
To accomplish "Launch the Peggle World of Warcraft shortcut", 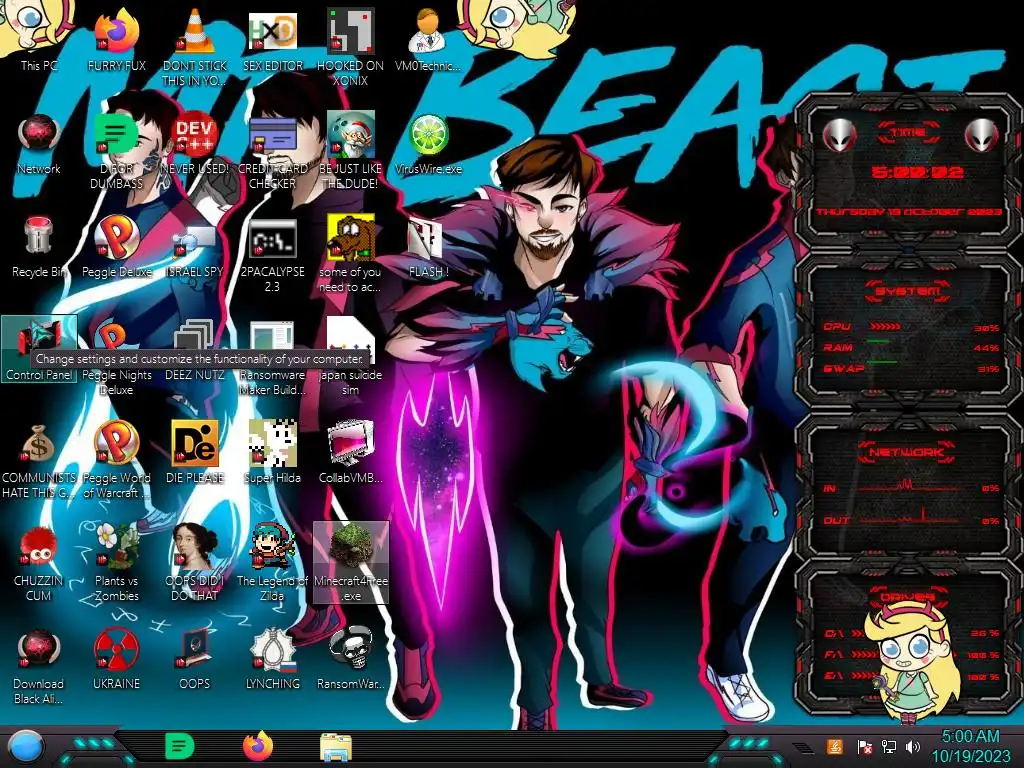I will point(116,457).
